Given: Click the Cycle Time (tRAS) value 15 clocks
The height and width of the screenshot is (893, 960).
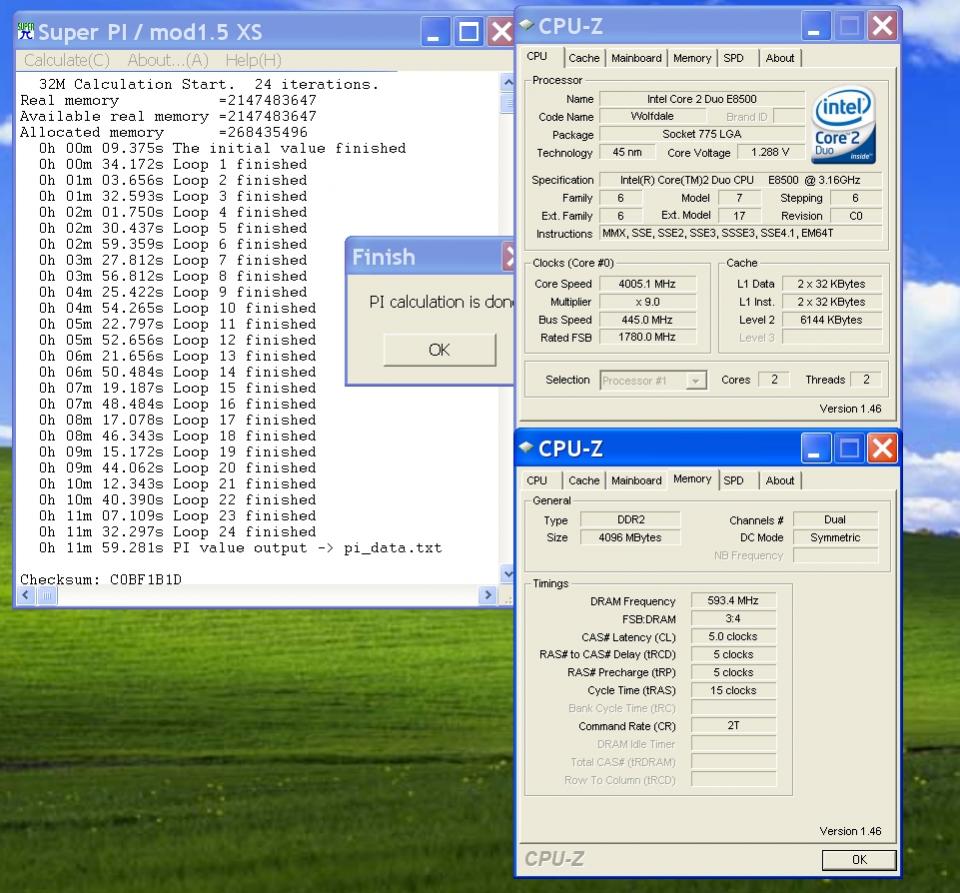Looking at the screenshot, I should [733, 690].
